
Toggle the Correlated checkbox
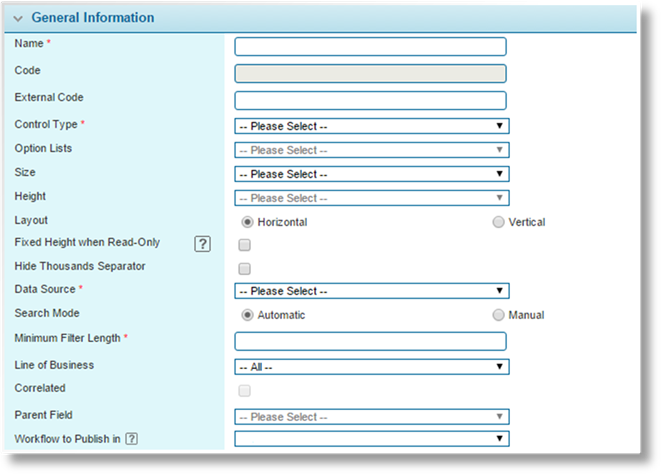[x=245, y=391]
